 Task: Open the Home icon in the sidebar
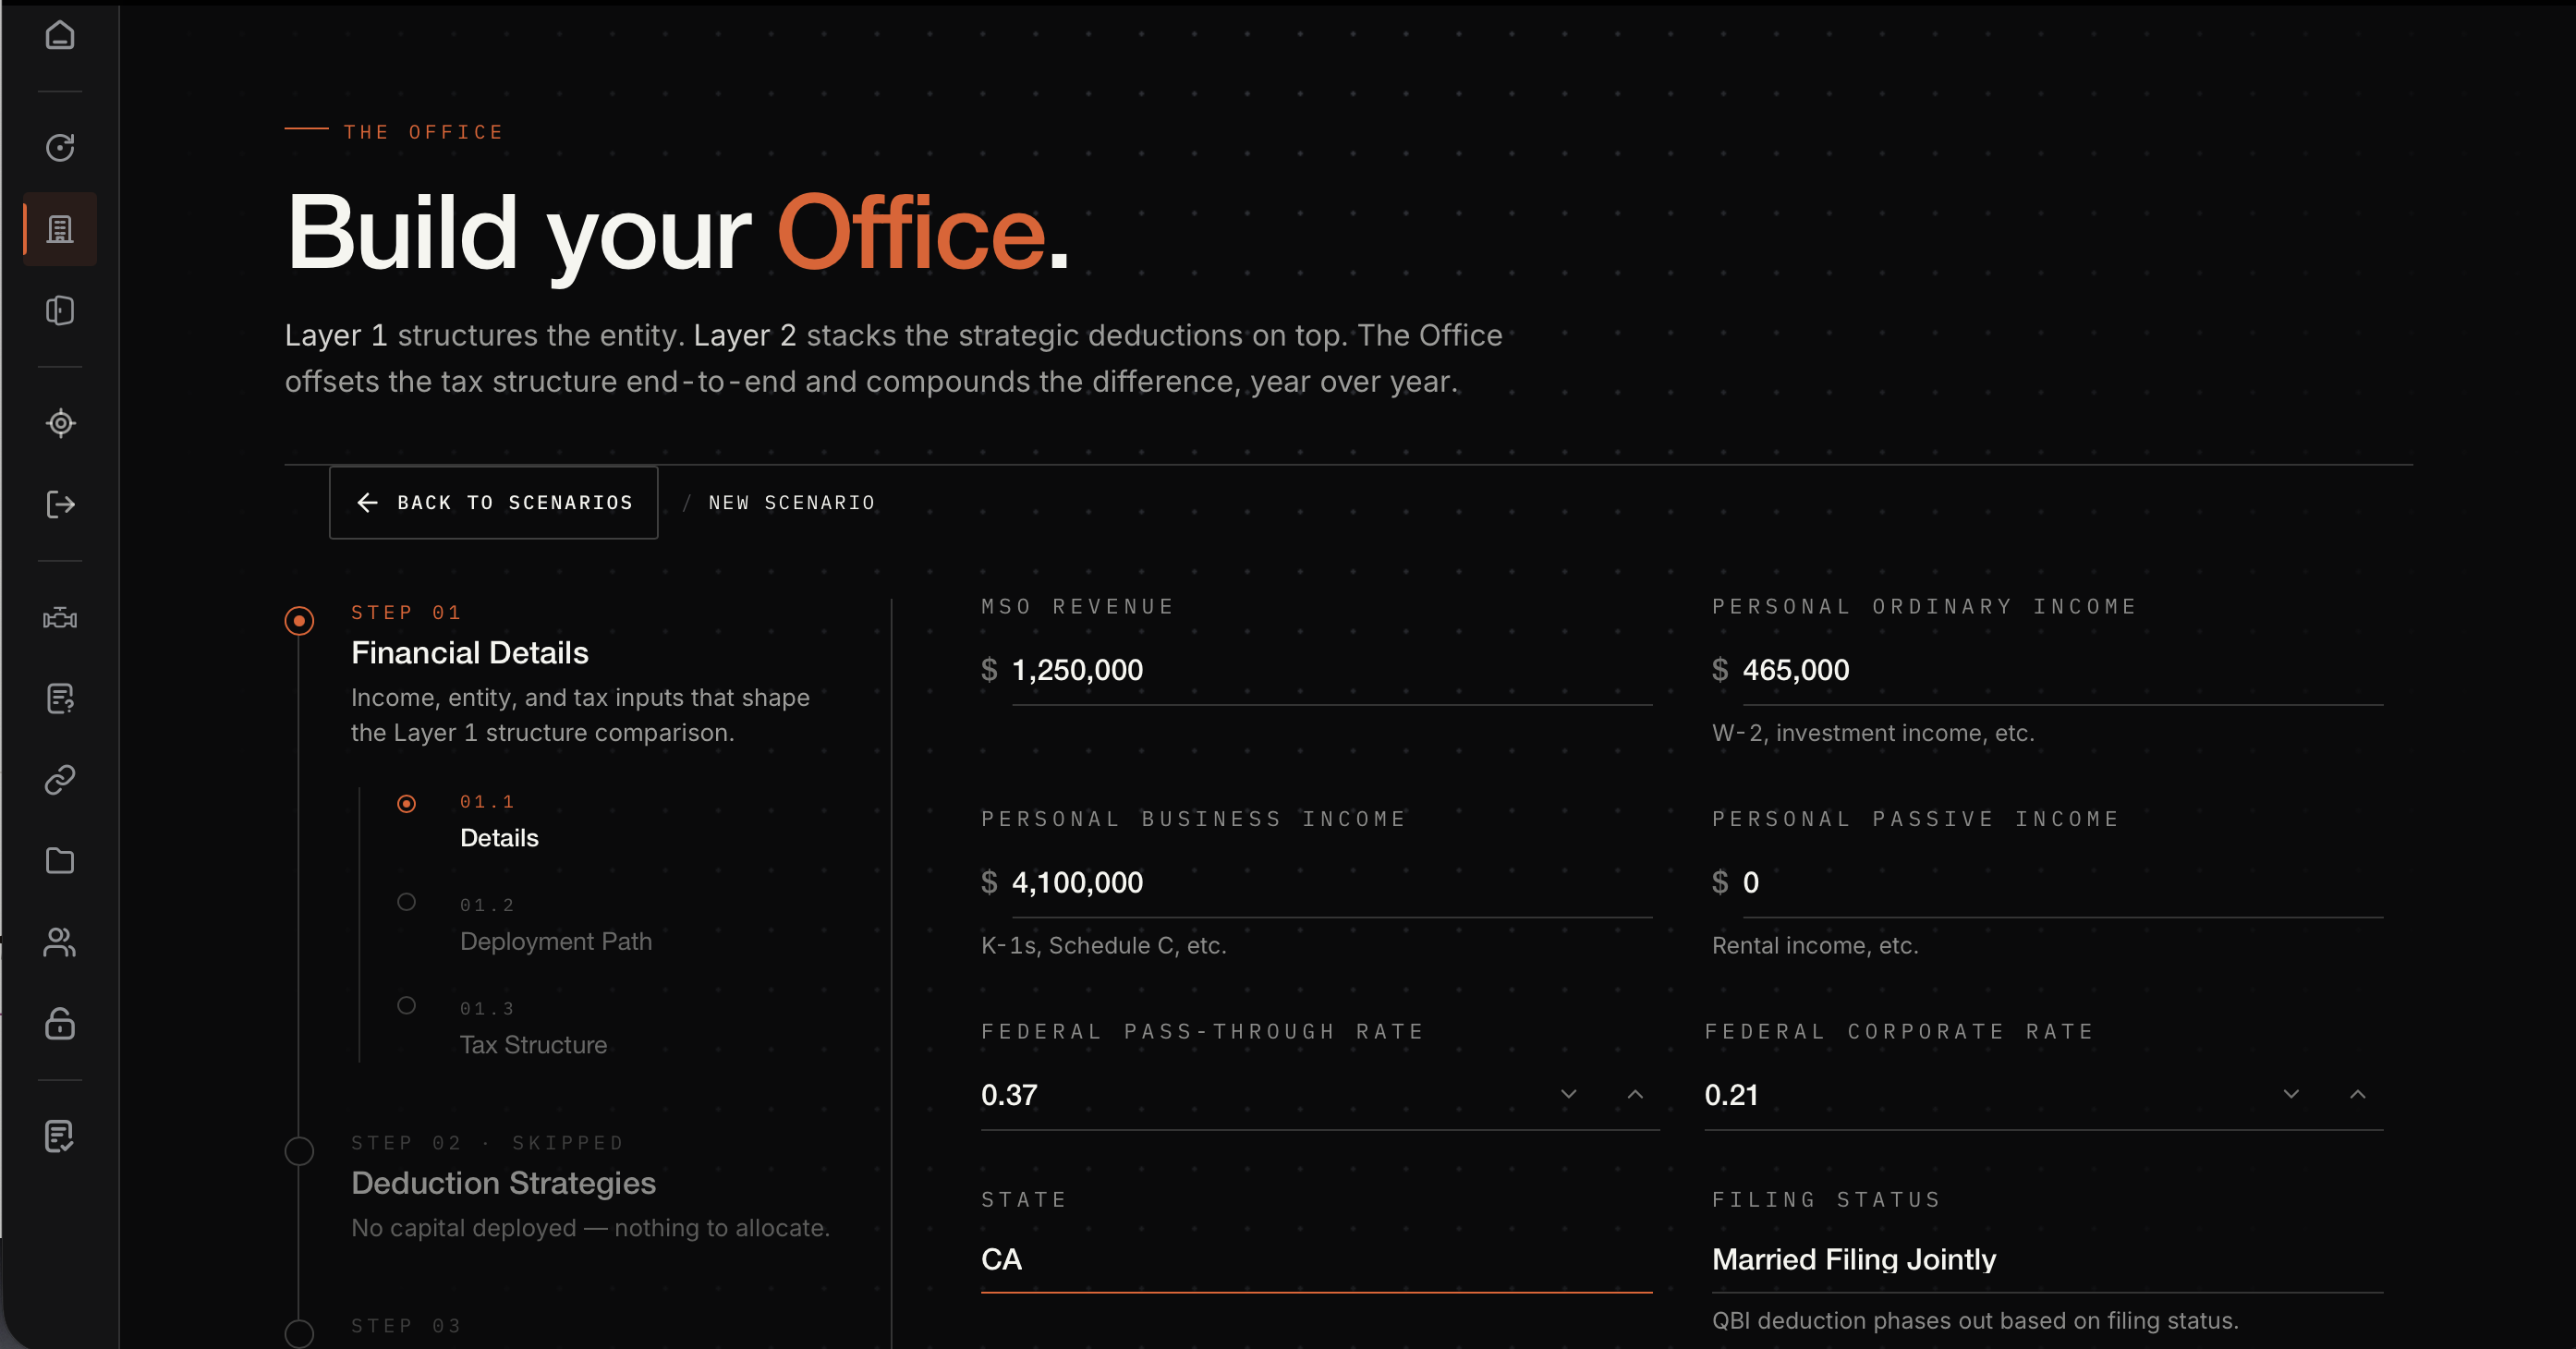pos(60,35)
